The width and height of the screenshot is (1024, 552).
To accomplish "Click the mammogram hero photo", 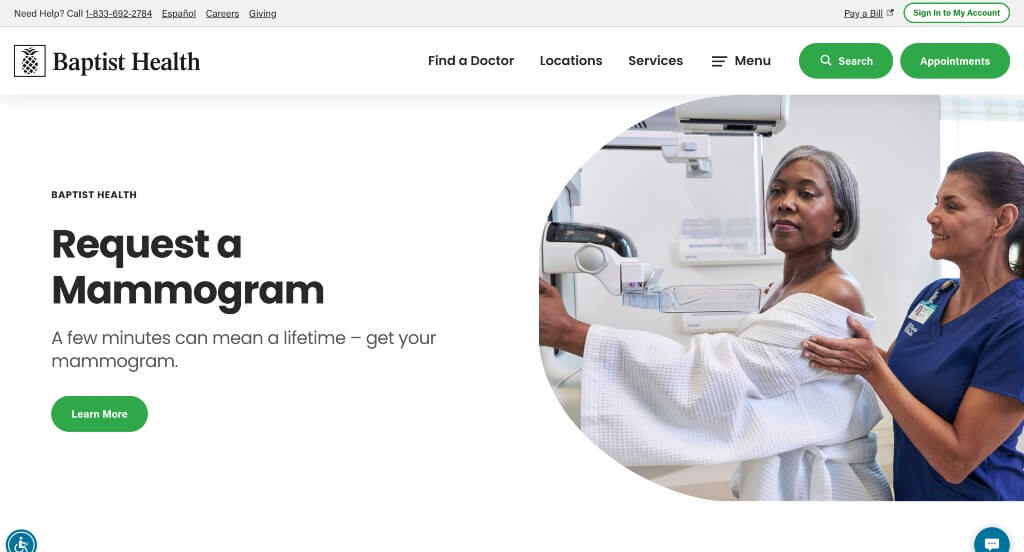I will (781, 298).
